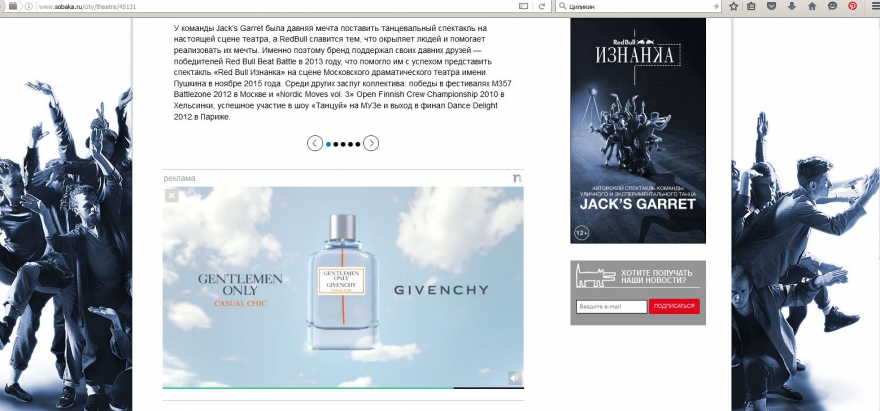The width and height of the screenshot is (880, 411).
Task: Click the red subscribe button
Action: [674, 307]
